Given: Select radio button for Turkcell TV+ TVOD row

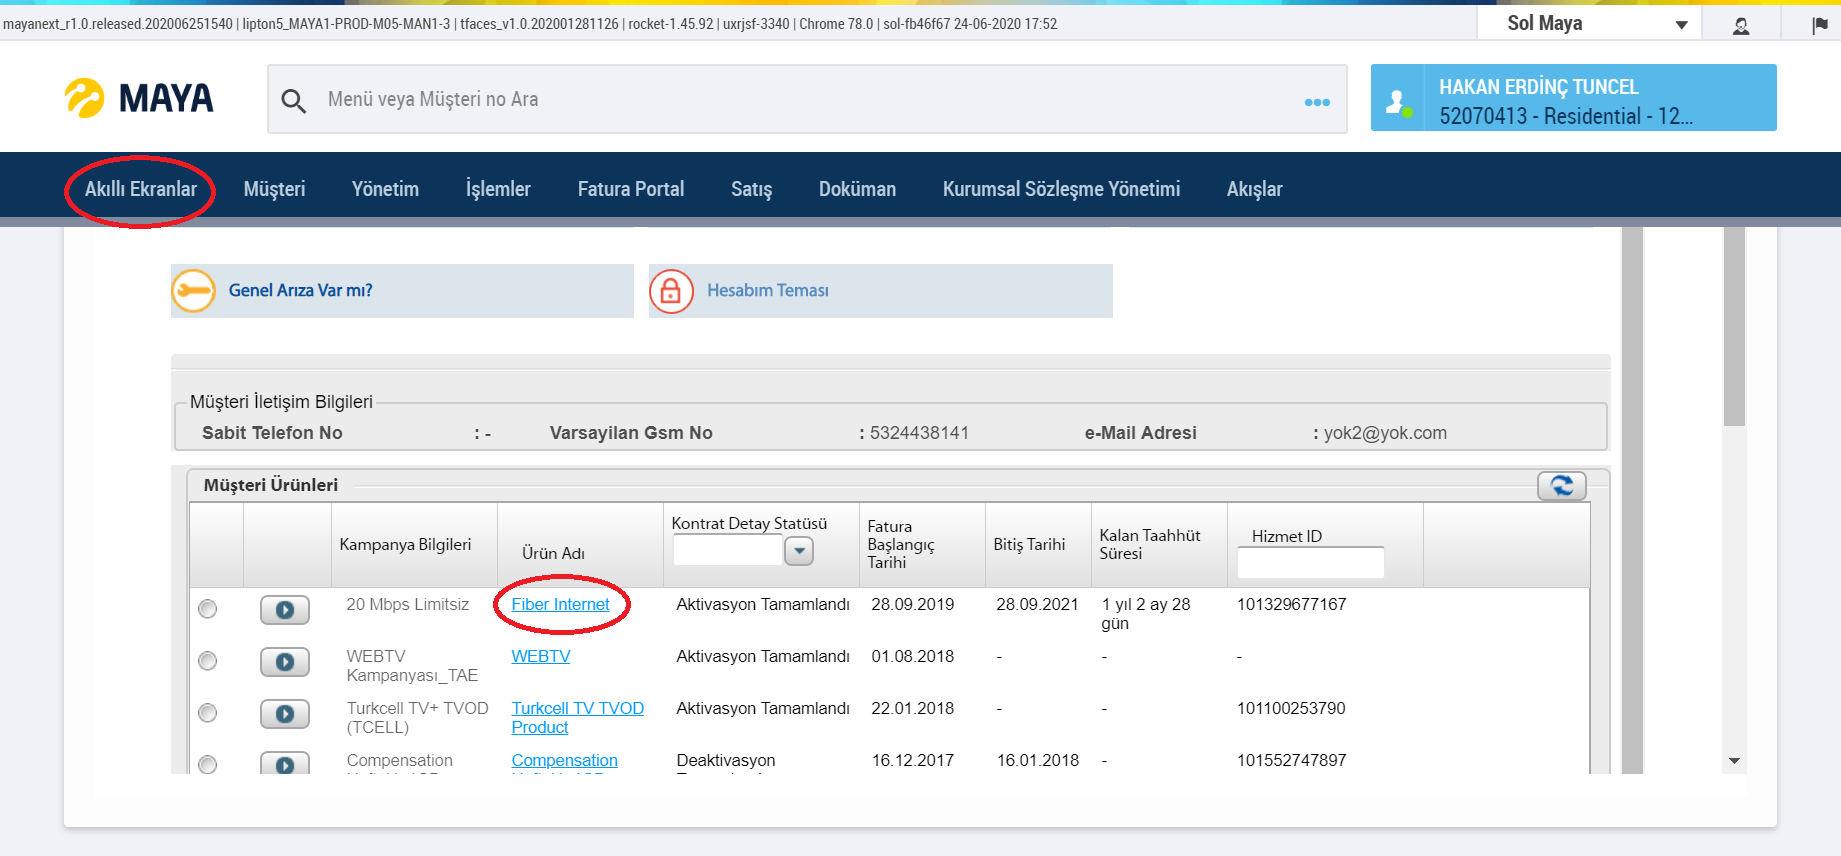Looking at the screenshot, I should (x=207, y=713).
